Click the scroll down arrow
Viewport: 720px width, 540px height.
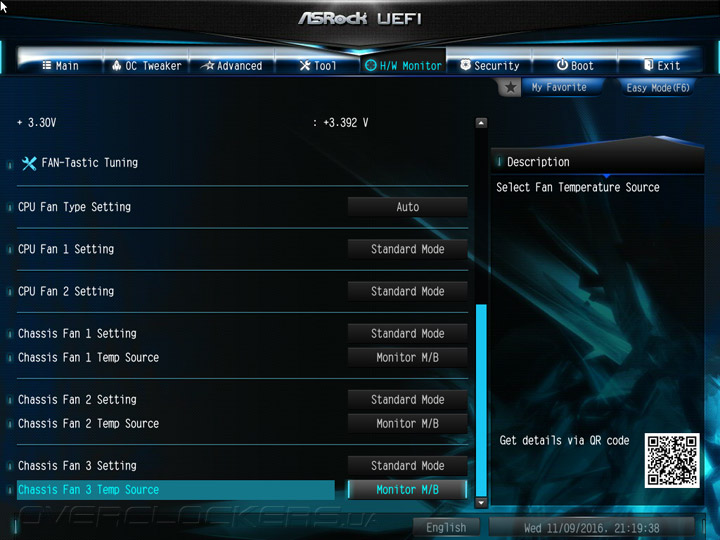(481, 502)
